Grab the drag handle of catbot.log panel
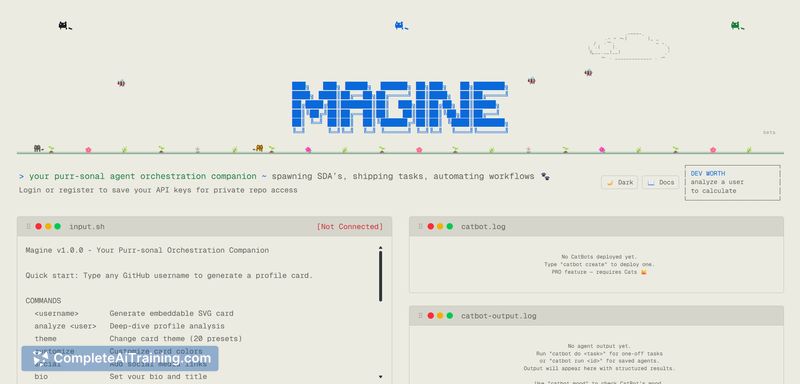The height and width of the screenshot is (384, 800). click(420, 226)
